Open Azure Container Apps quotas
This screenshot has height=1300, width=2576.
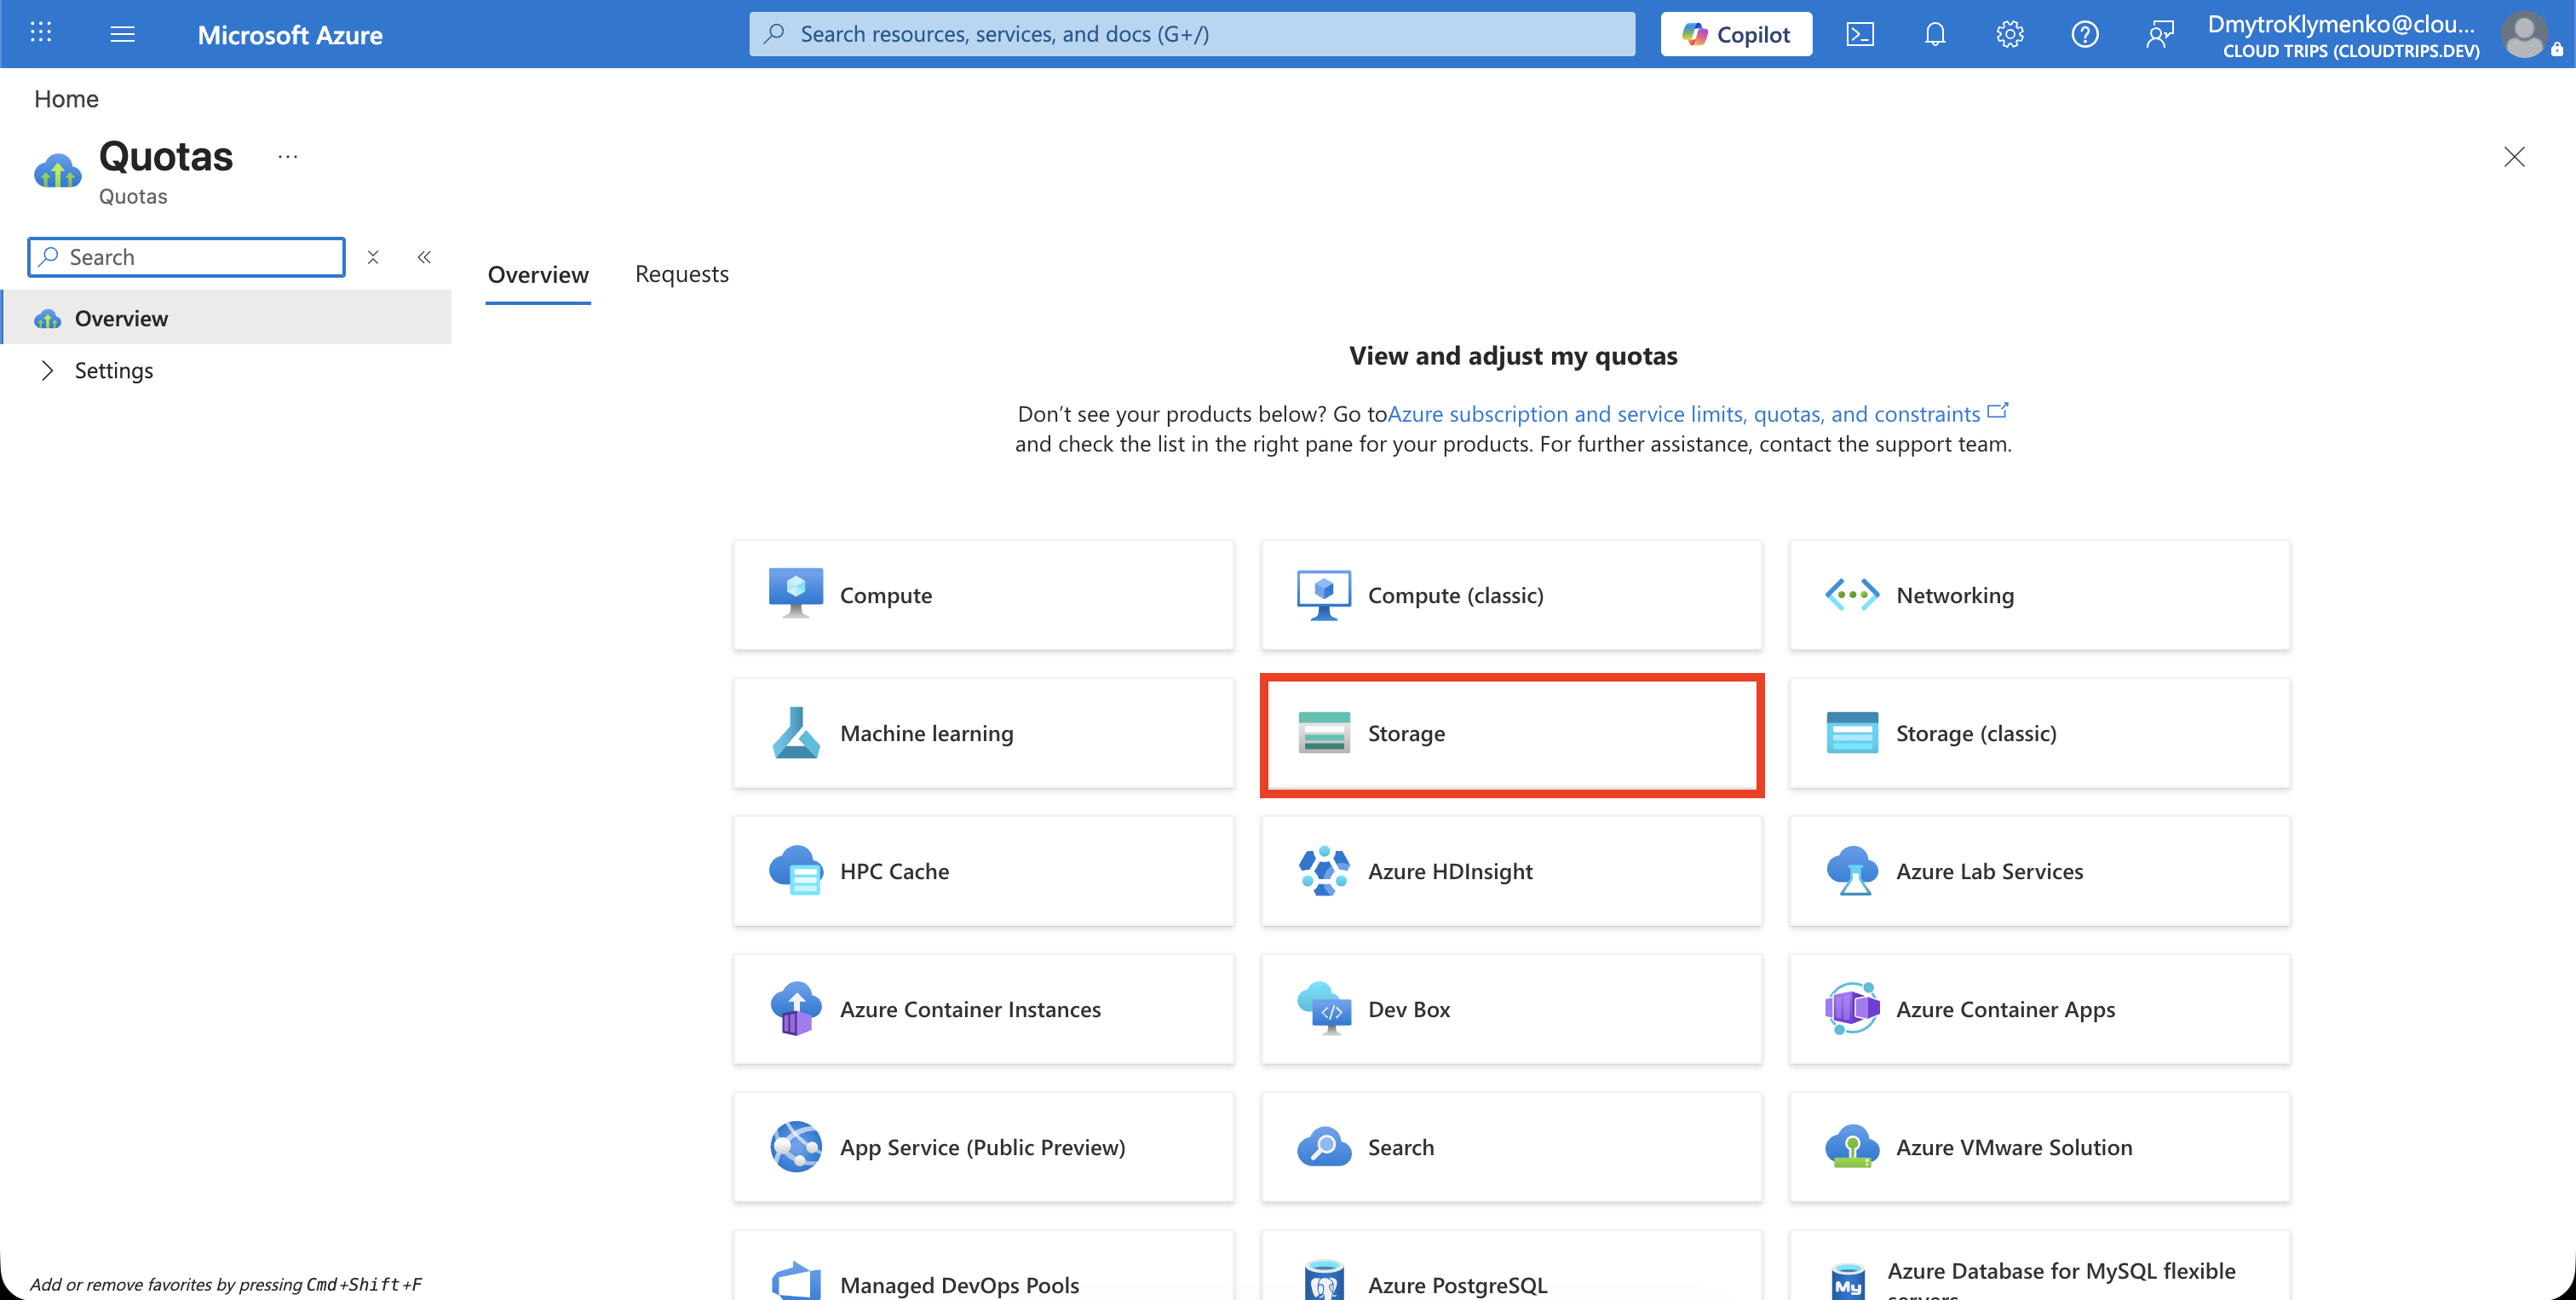coord(2039,1009)
